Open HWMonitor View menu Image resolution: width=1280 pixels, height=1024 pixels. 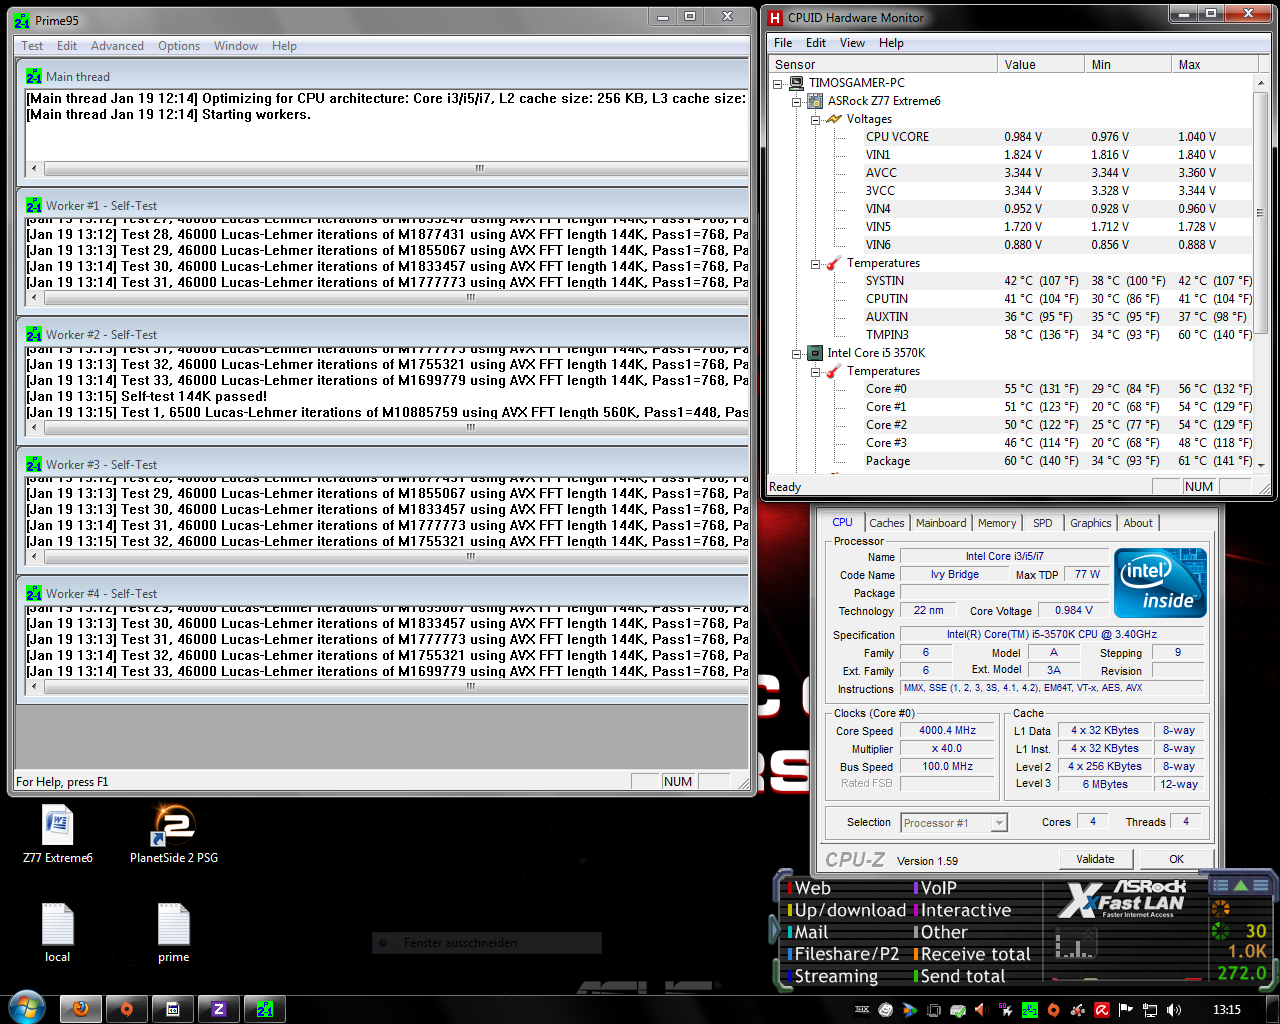pos(852,43)
